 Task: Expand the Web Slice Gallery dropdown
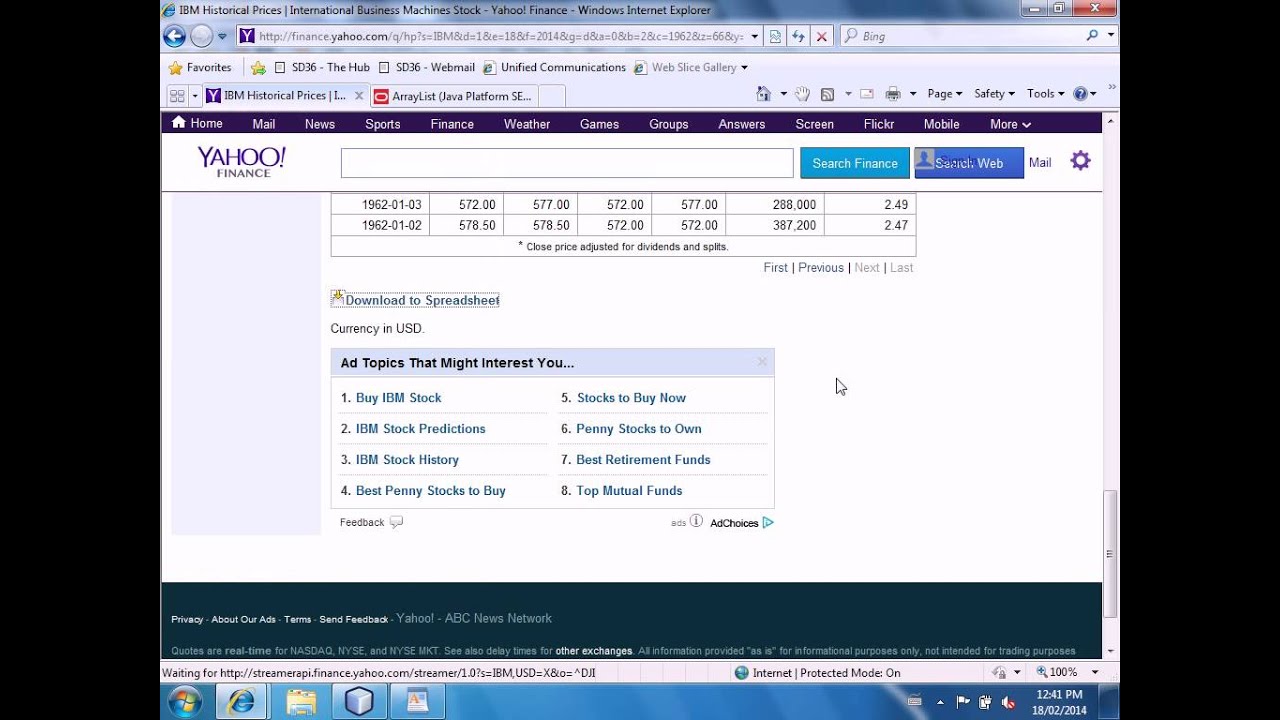coord(744,68)
